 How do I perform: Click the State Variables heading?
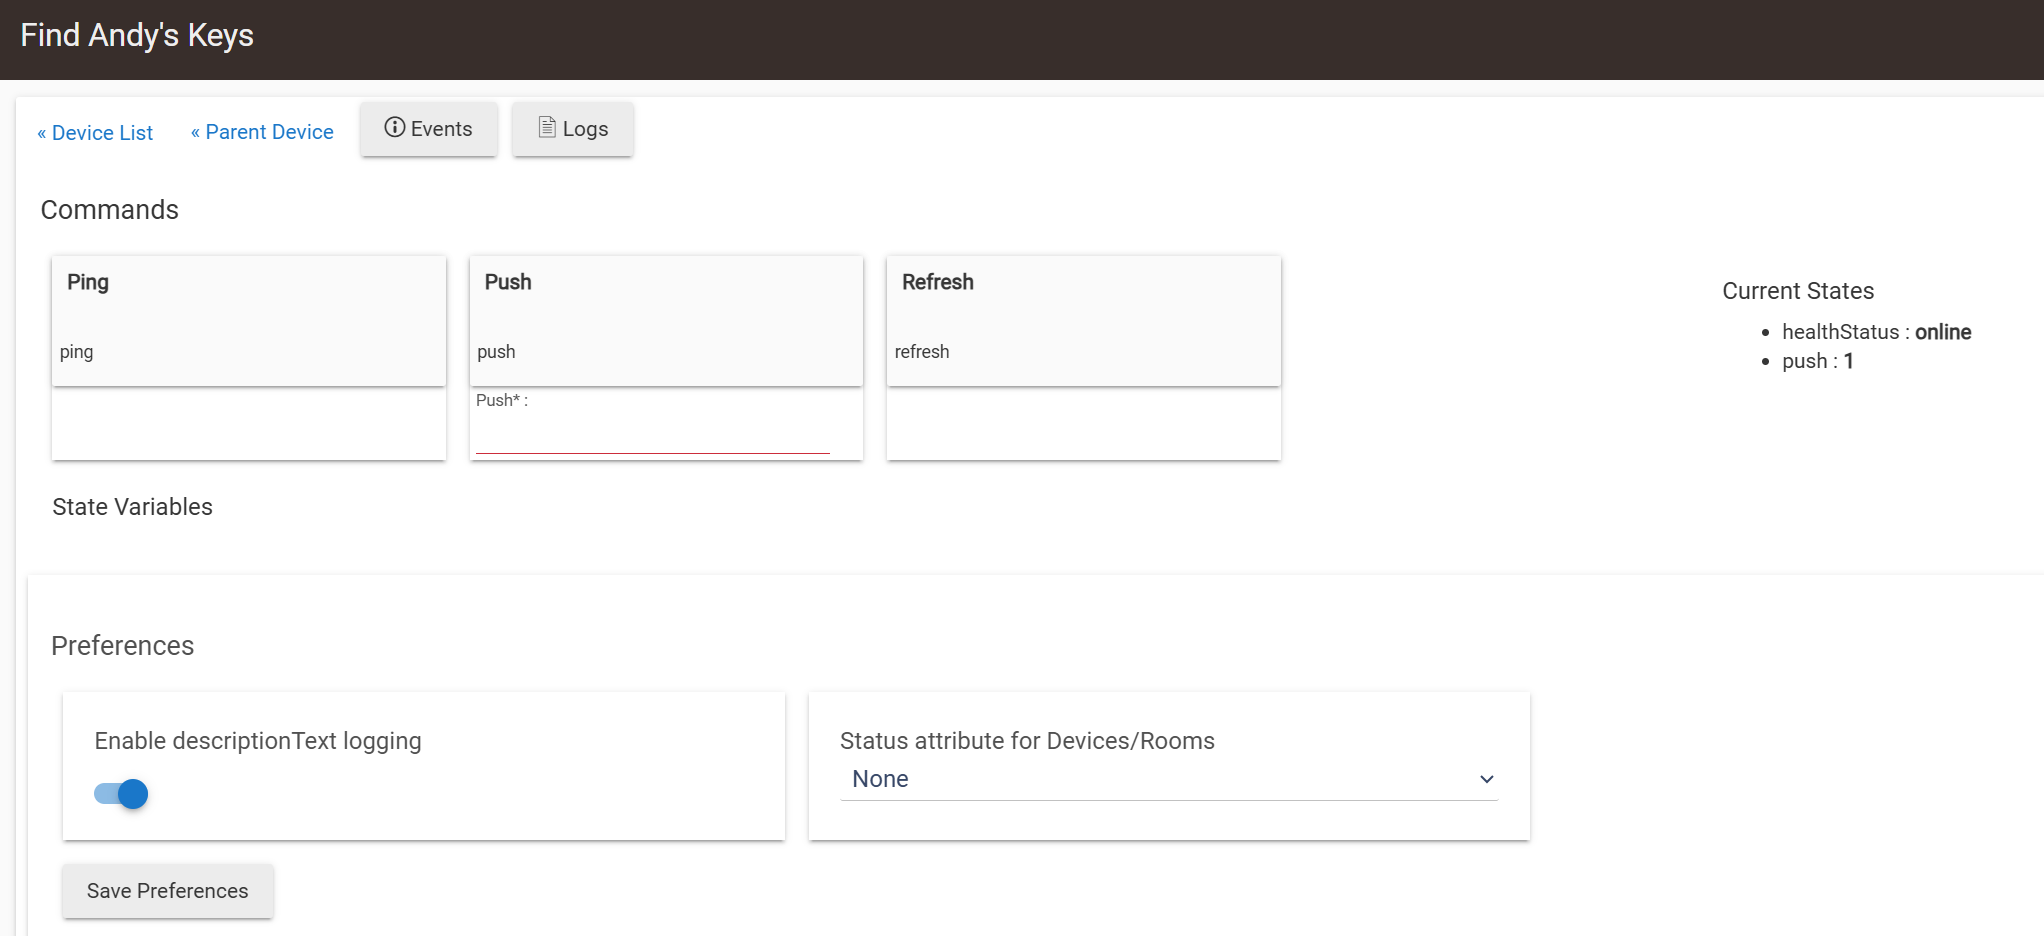pyautogui.click(x=132, y=507)
